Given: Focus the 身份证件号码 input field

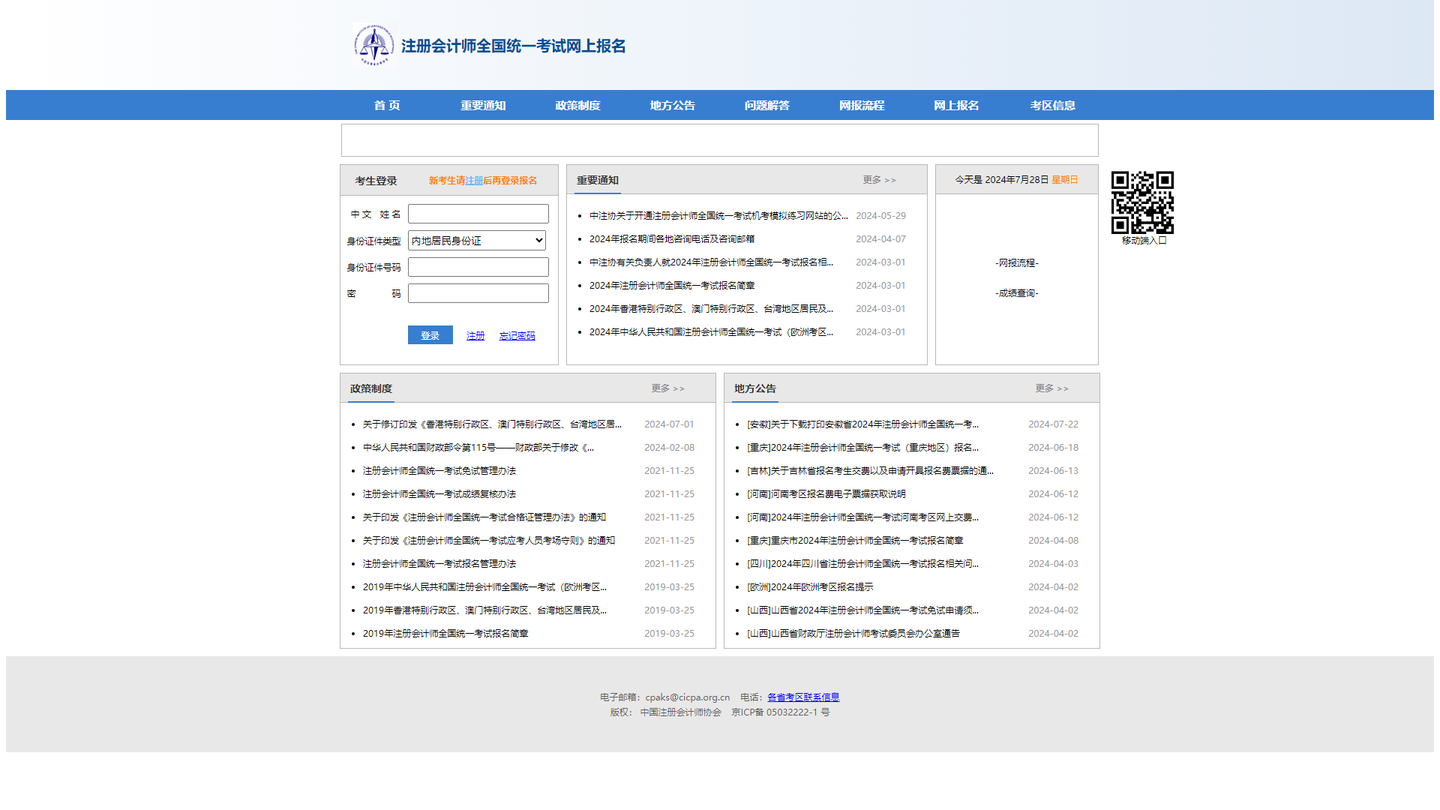Looking at the screenshot, I should click(478, 267).
